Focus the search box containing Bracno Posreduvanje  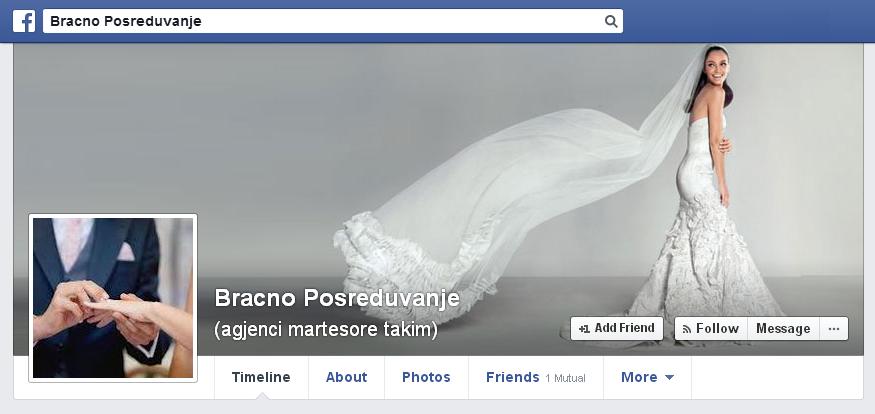pyautogui.click(x=320, y=21)
